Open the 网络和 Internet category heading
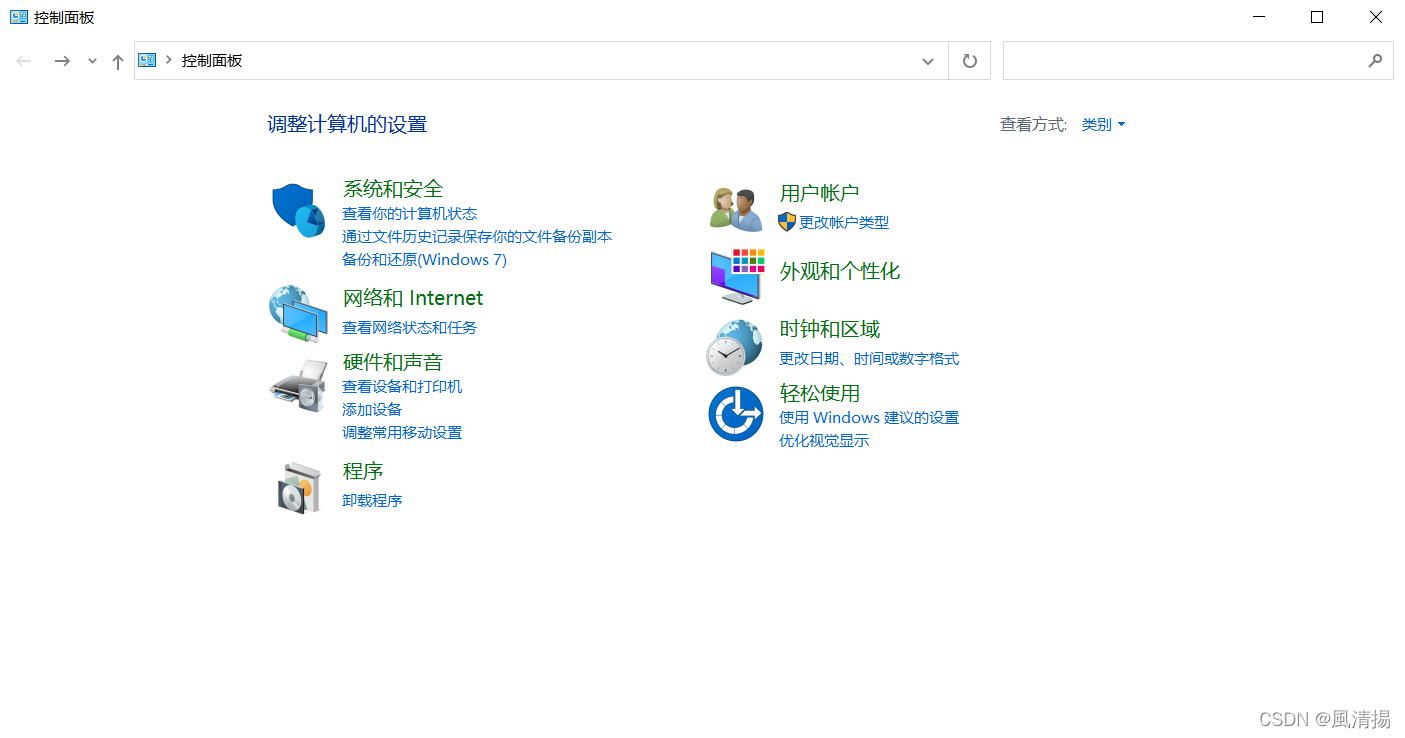 click(413, 298)
